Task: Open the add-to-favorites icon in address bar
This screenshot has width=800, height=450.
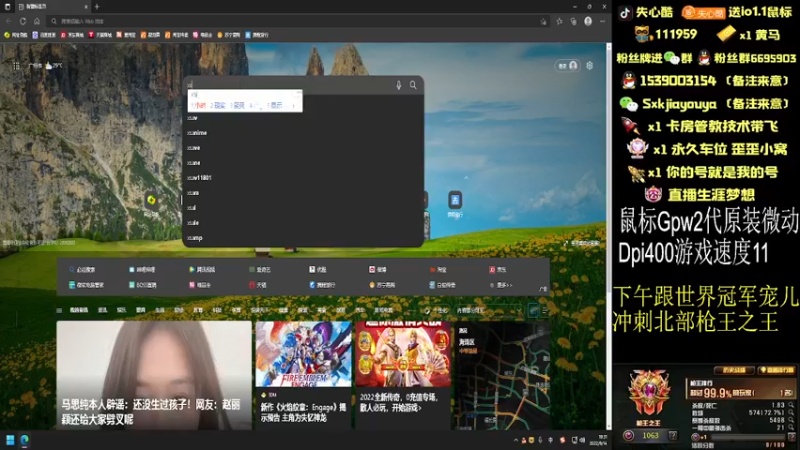Action: (543, 21)
